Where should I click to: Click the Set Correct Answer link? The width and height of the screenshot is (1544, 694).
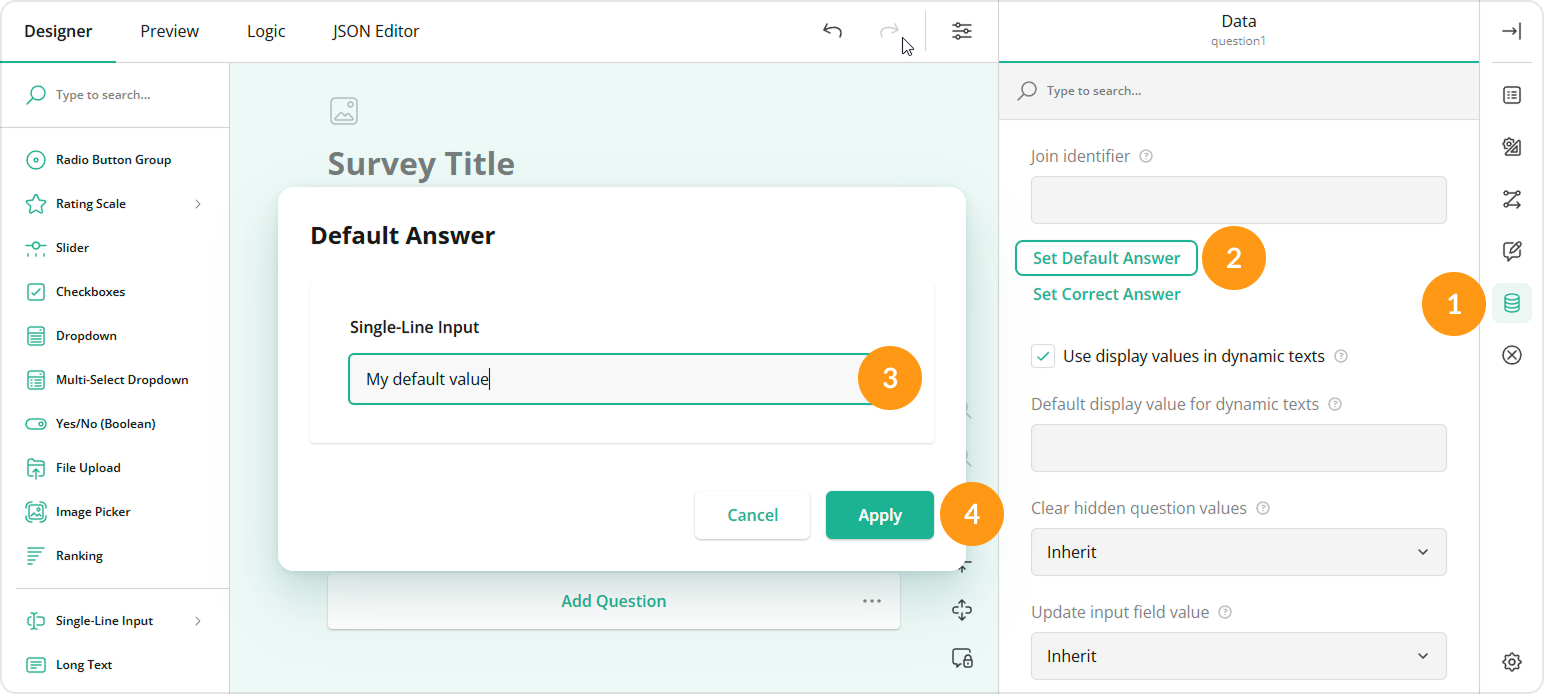[x=1106, y=293]
